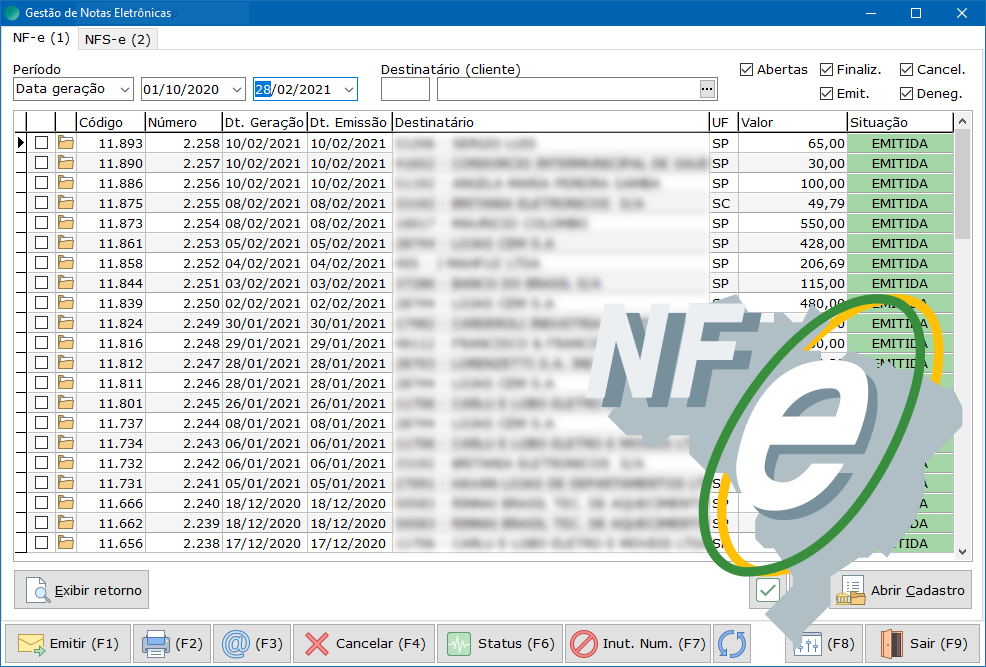Open the folder icon for código 11.812

tap(66, 363)
